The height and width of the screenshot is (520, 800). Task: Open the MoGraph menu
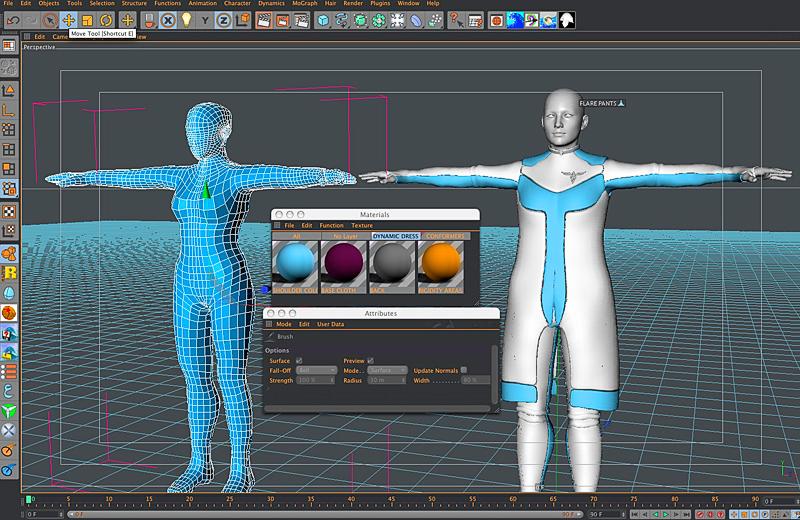305,3
